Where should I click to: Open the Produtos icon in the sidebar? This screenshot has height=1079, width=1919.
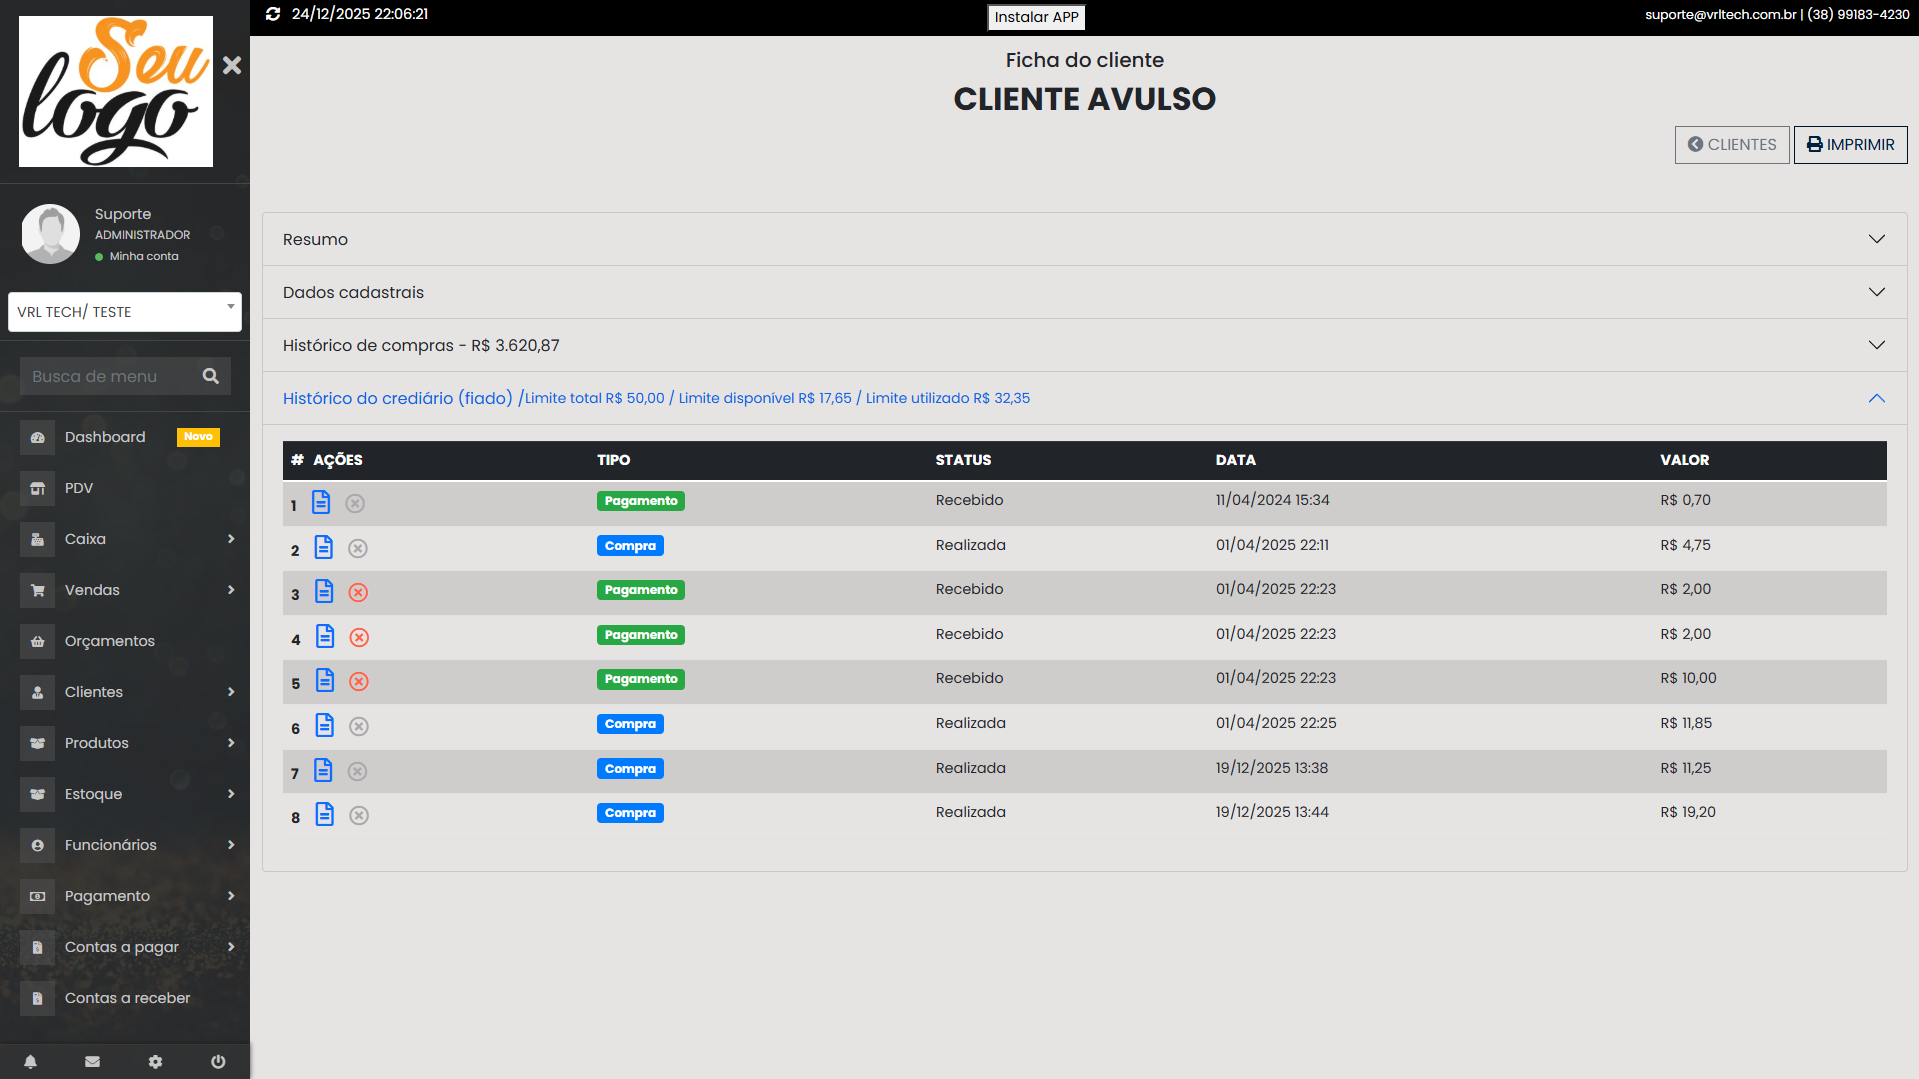(37, 743)
